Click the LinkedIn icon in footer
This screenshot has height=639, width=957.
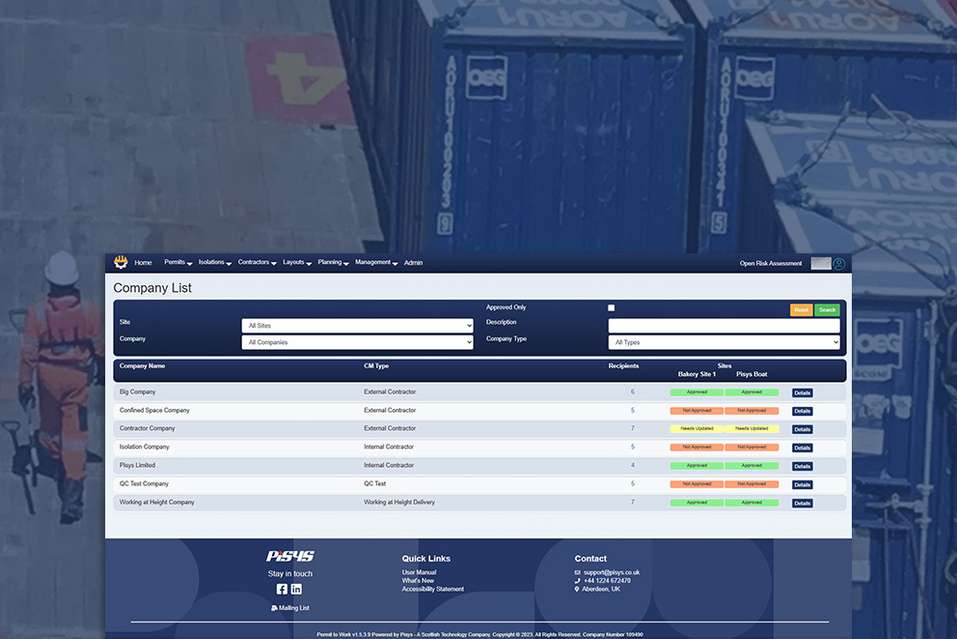tap(296, 589)
